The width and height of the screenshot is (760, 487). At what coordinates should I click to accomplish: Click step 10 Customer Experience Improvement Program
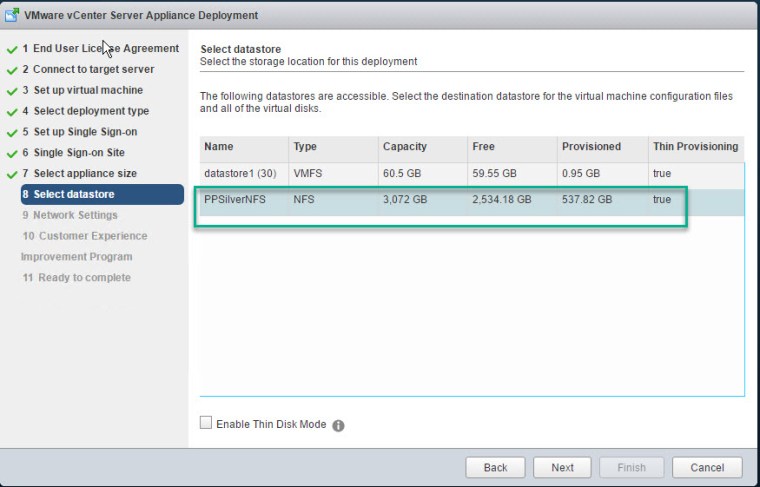click(84, 246)
